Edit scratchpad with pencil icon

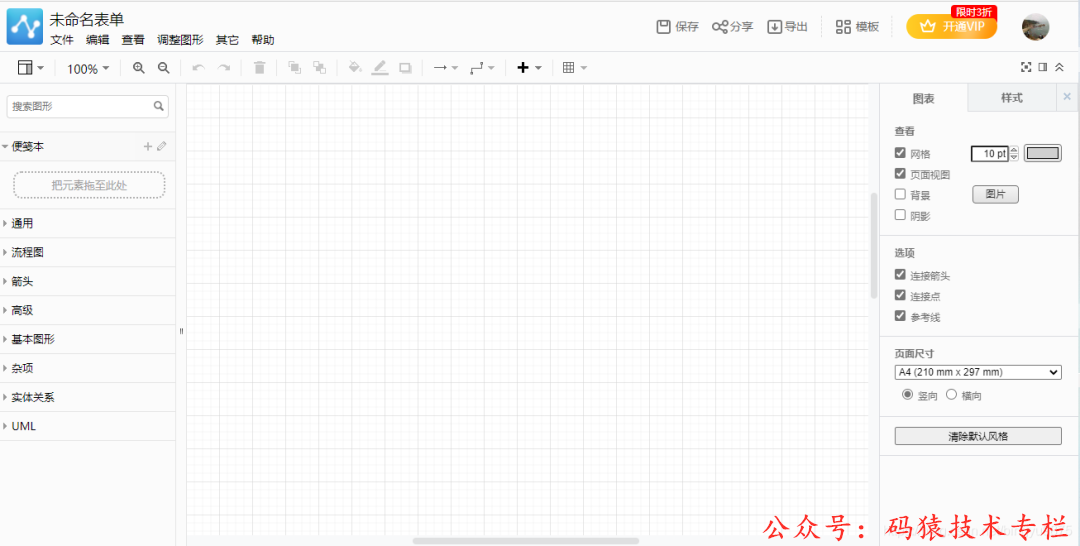tap(162, 146)
